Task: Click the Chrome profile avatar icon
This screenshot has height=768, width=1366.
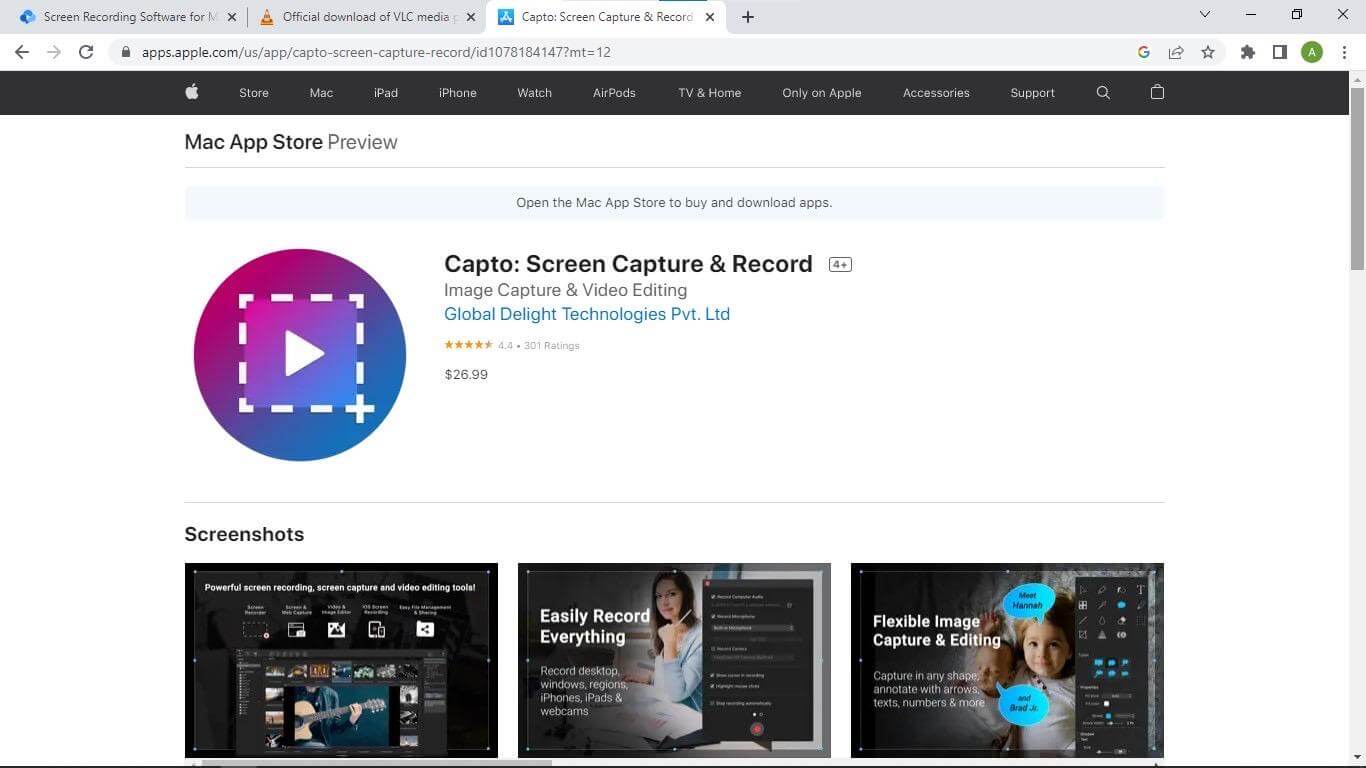Action: [1312, 52]
